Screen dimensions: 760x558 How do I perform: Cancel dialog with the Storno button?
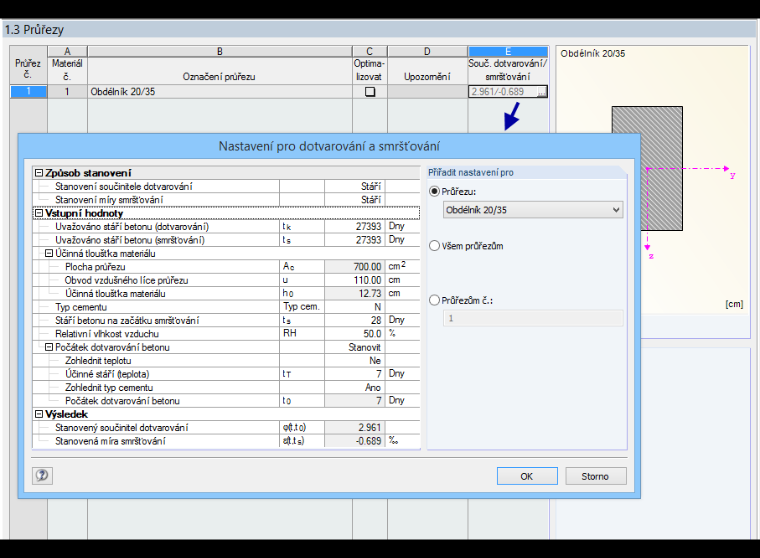coord(596,476)
